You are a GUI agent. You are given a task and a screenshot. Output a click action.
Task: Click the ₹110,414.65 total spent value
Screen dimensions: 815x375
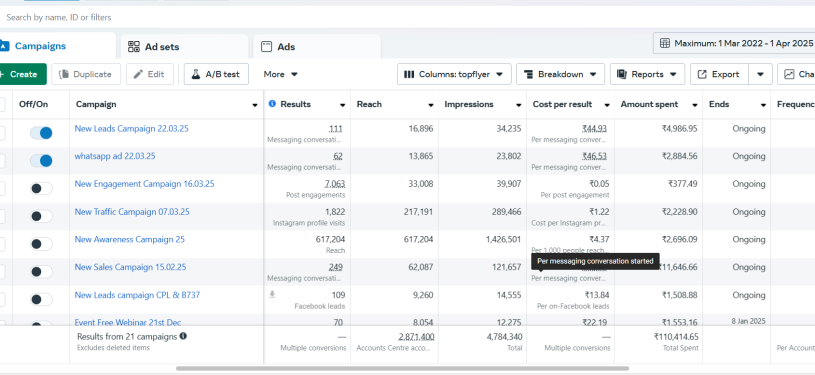(x=676, y=337)
